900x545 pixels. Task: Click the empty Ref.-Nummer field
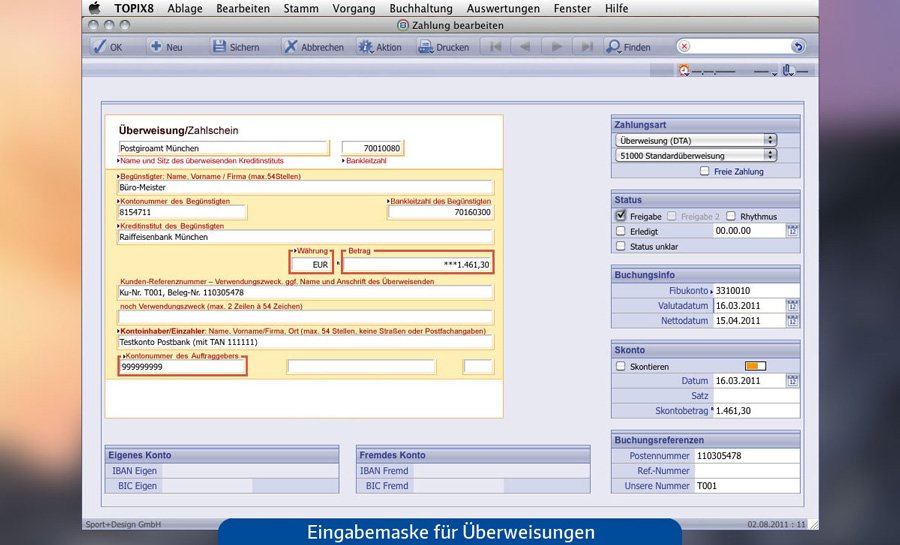click(x=747, y=470)
